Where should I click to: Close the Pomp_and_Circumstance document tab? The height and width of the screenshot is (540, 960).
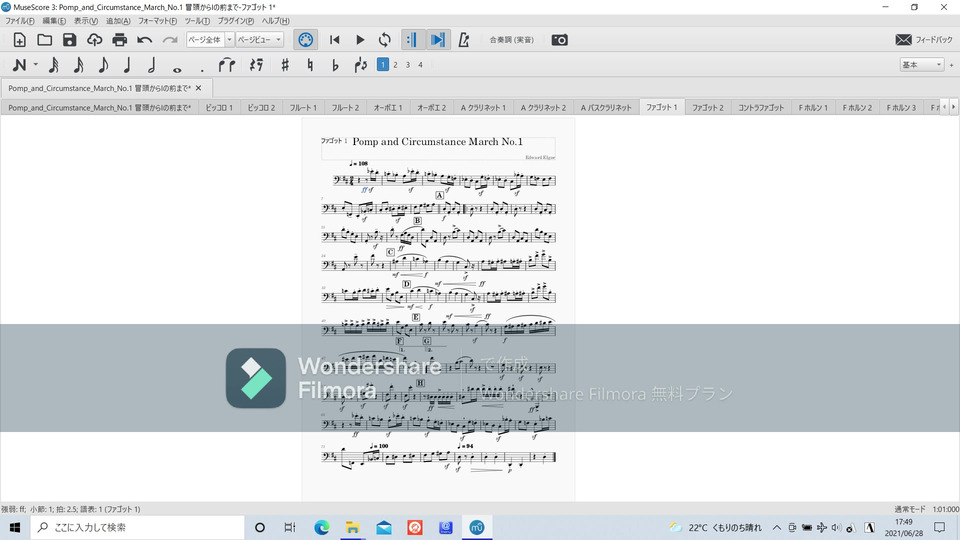point(198,88)
